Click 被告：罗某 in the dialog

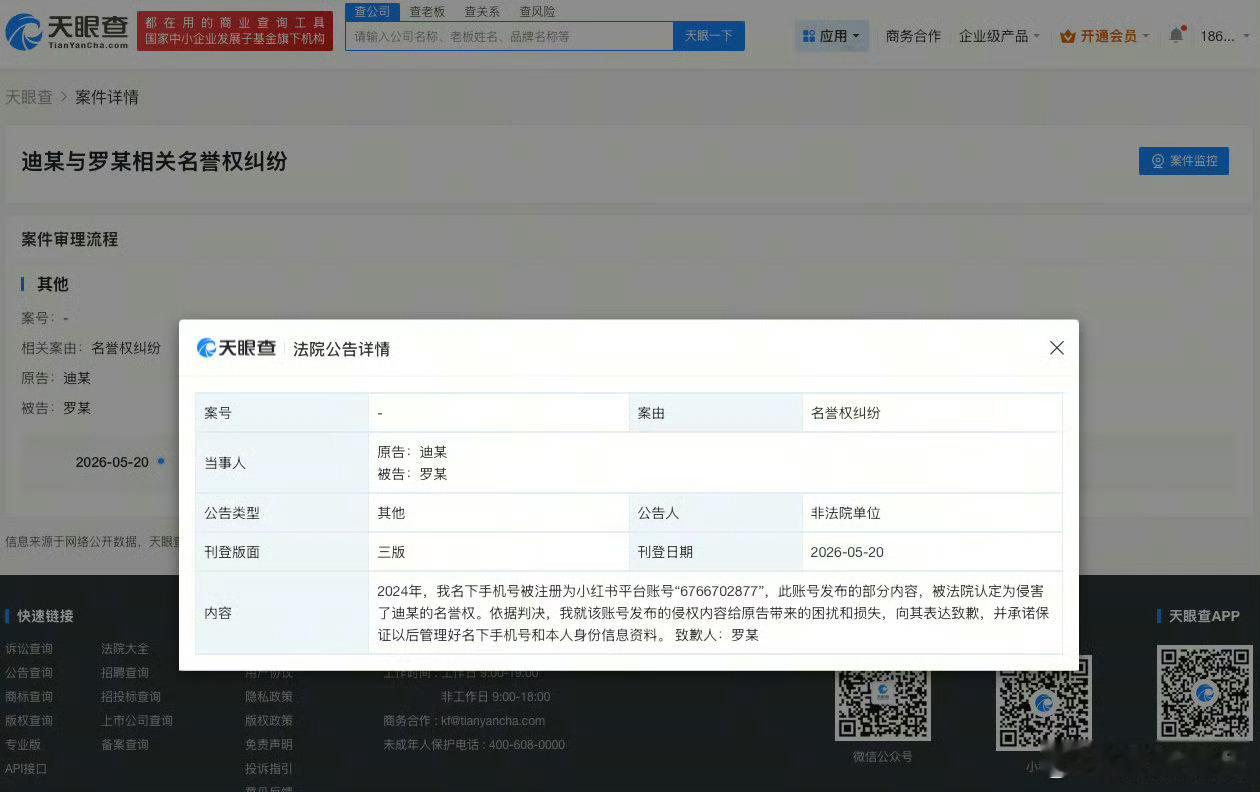point(412,474)
